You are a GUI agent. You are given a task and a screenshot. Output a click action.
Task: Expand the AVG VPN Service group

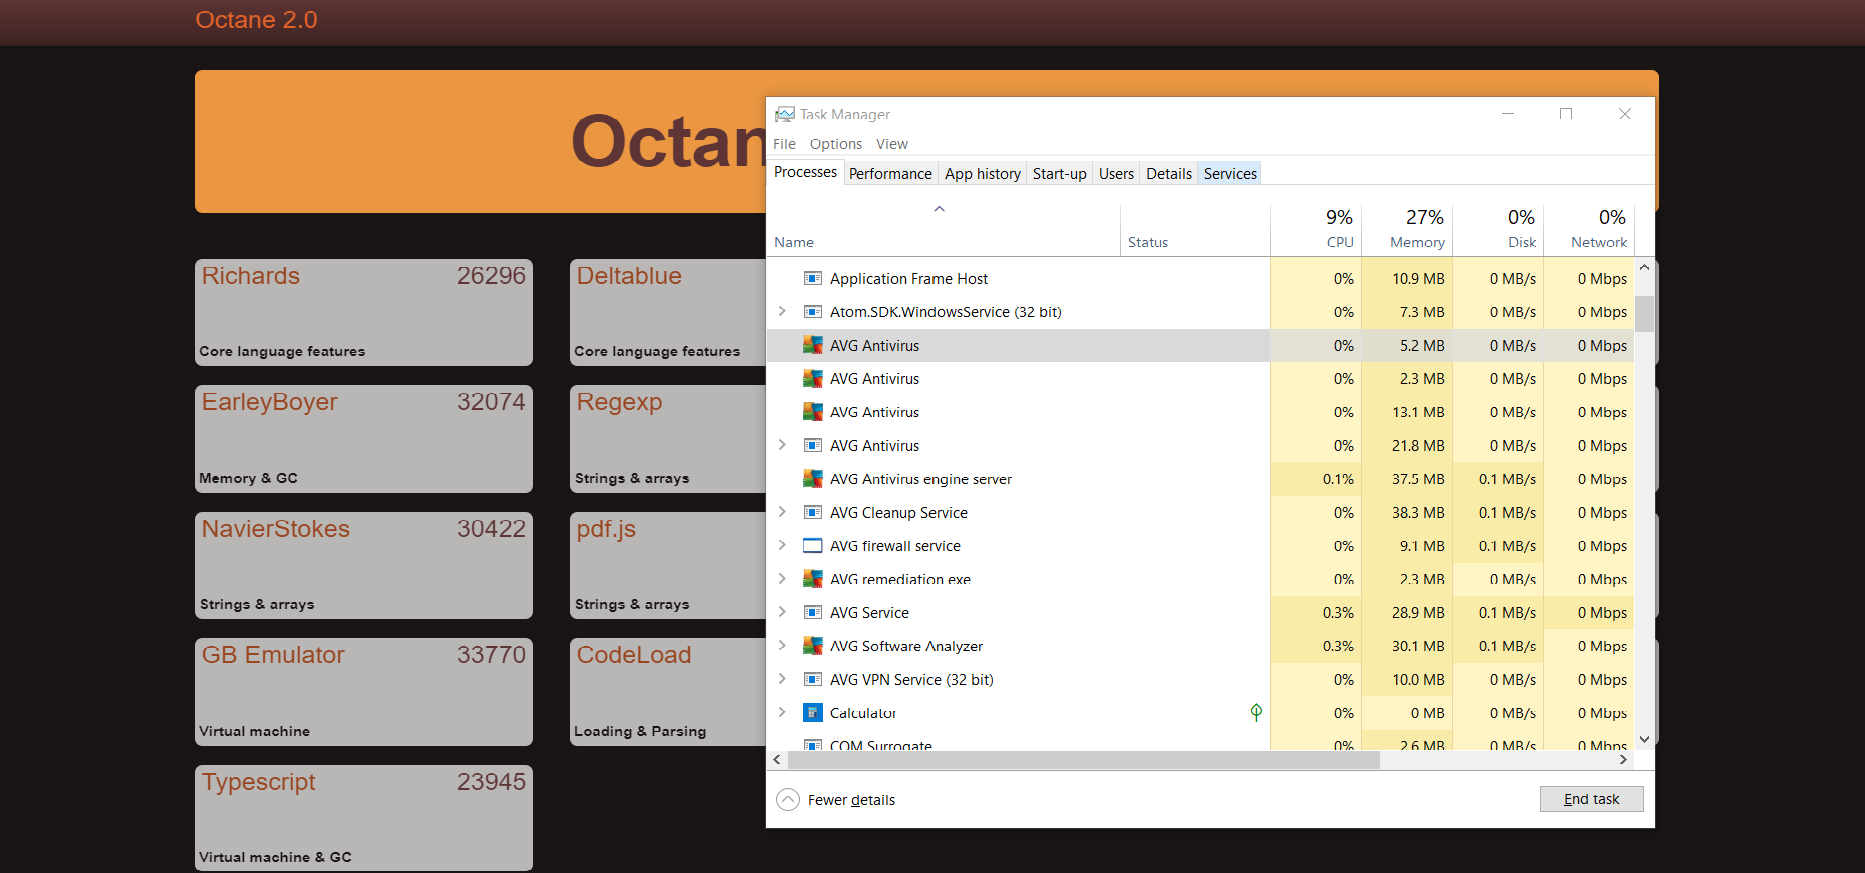(x=782, y=679)
